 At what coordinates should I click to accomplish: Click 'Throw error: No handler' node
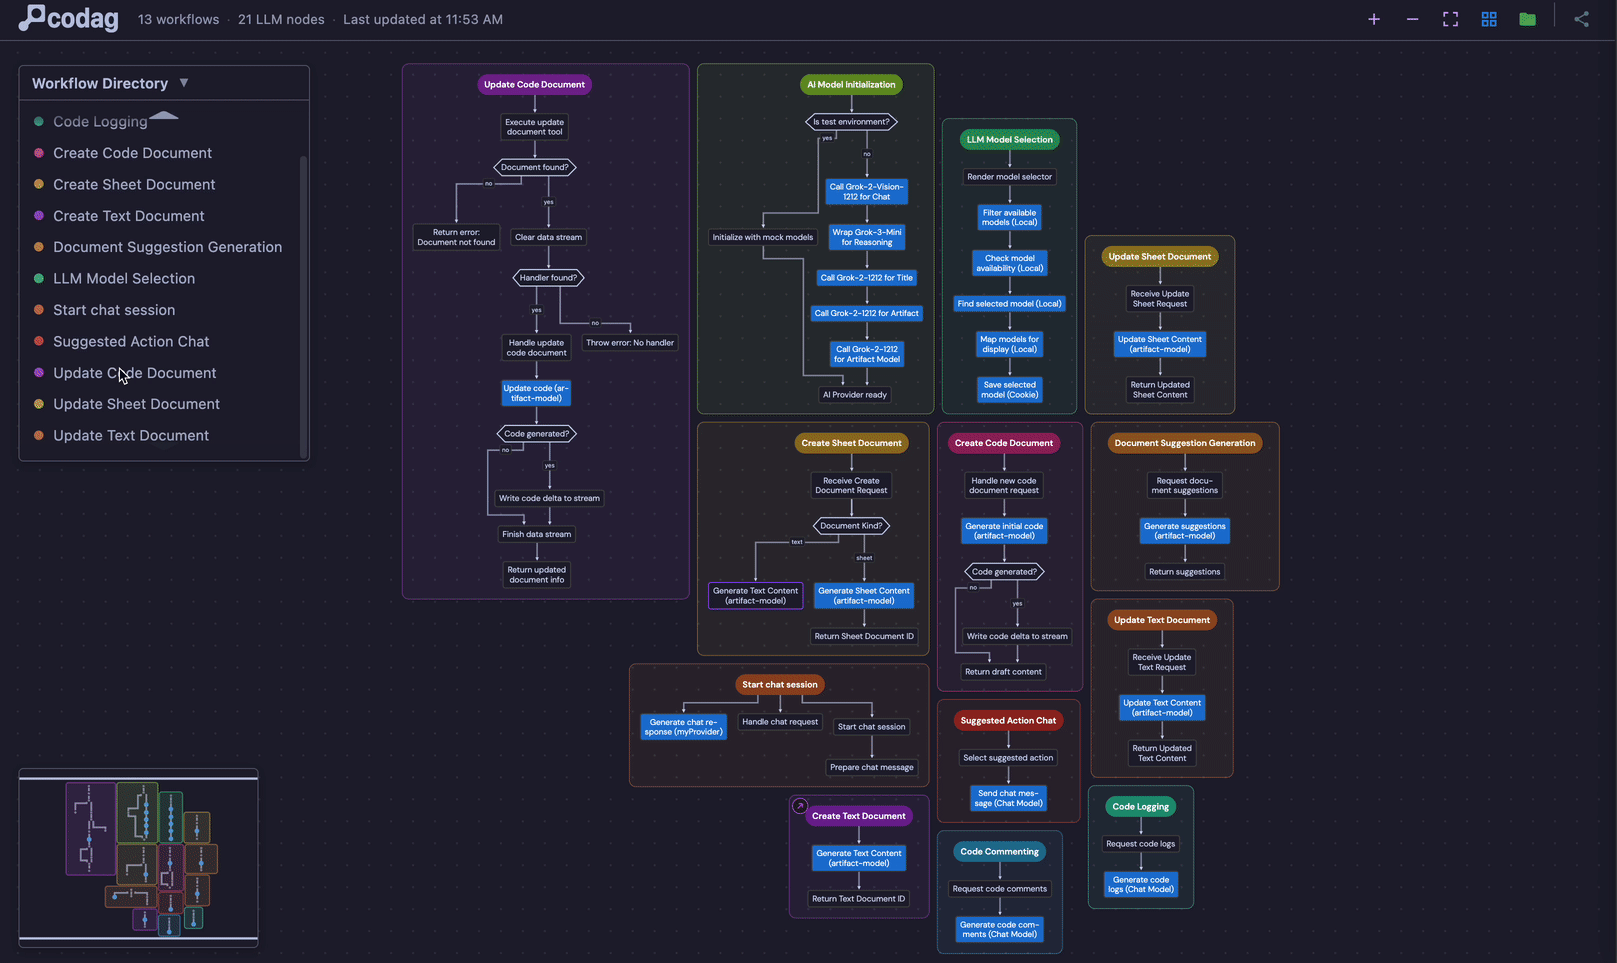630,343
